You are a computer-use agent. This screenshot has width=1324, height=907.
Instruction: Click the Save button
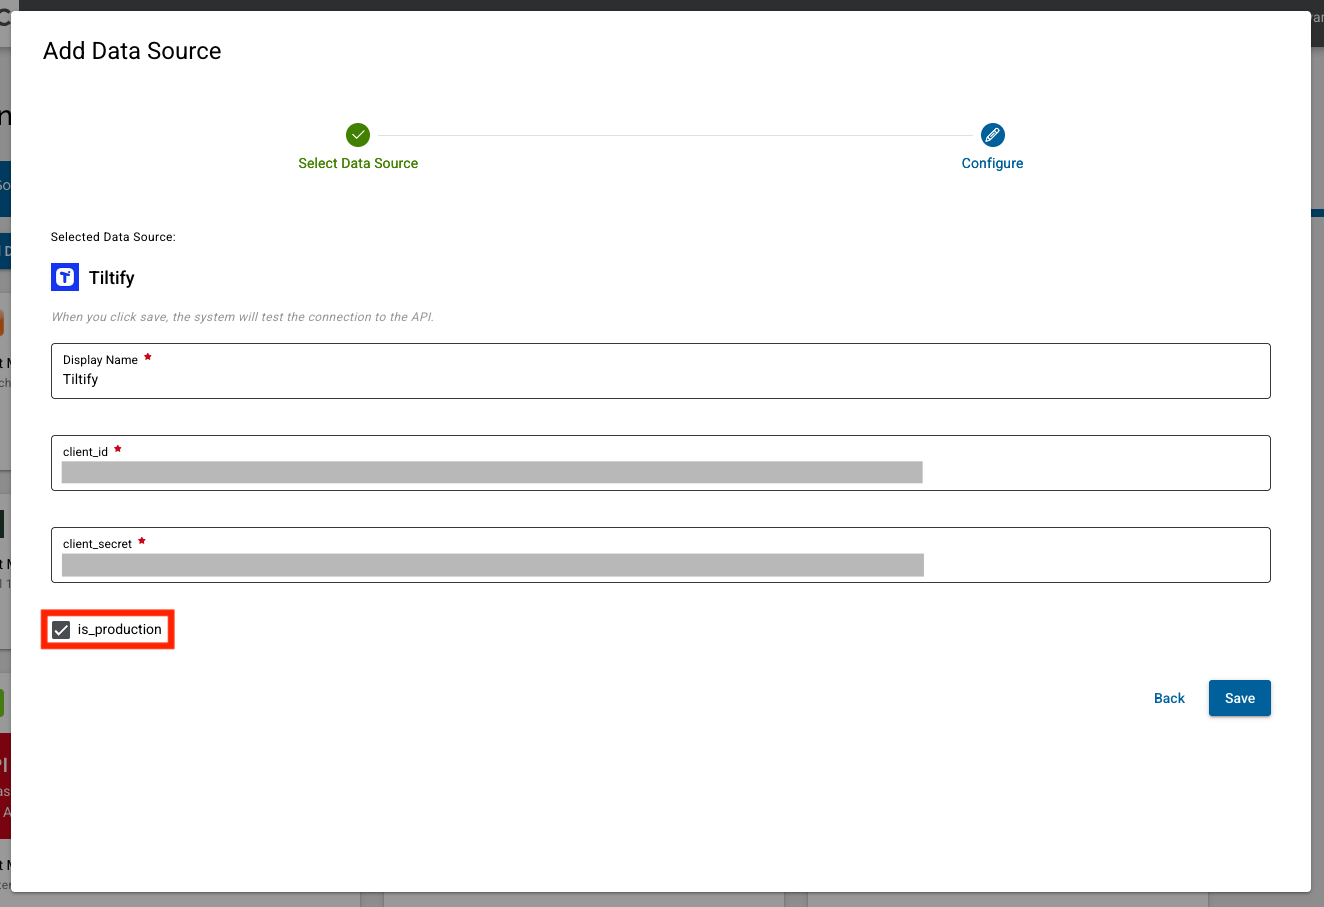click(x=1239, y=698)
